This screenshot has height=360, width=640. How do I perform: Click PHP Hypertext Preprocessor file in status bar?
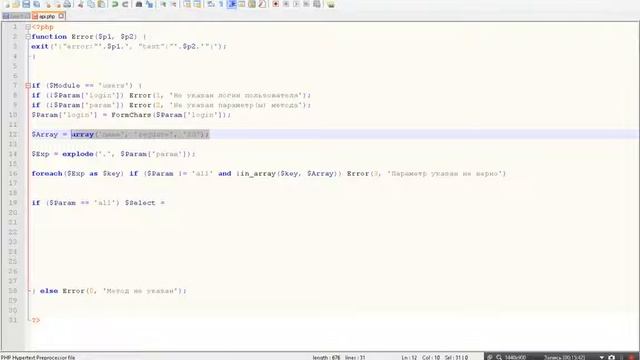[x=38, y=358]
